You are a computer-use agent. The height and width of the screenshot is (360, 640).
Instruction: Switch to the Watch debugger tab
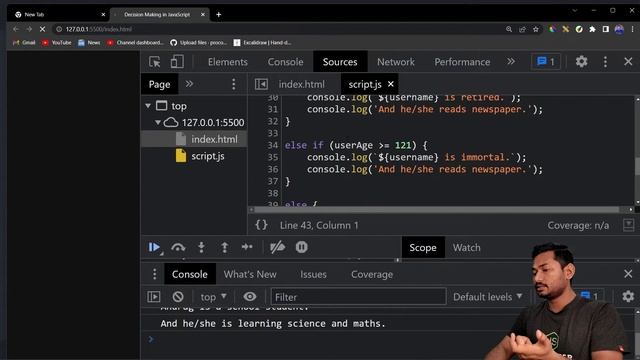pos(467,247)
